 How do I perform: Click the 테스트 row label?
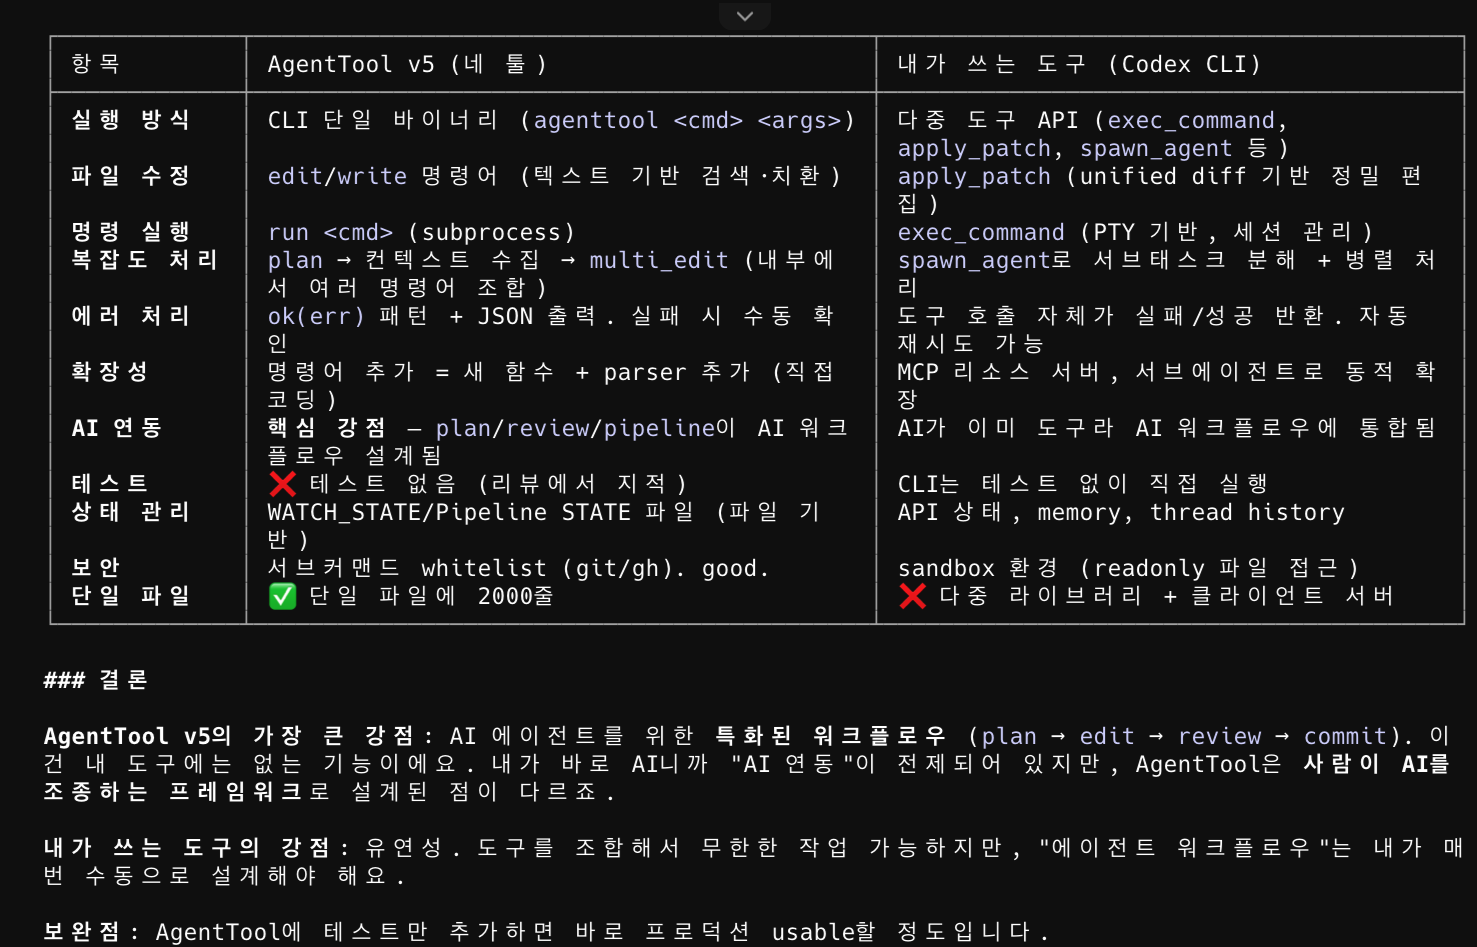(110, 484)
